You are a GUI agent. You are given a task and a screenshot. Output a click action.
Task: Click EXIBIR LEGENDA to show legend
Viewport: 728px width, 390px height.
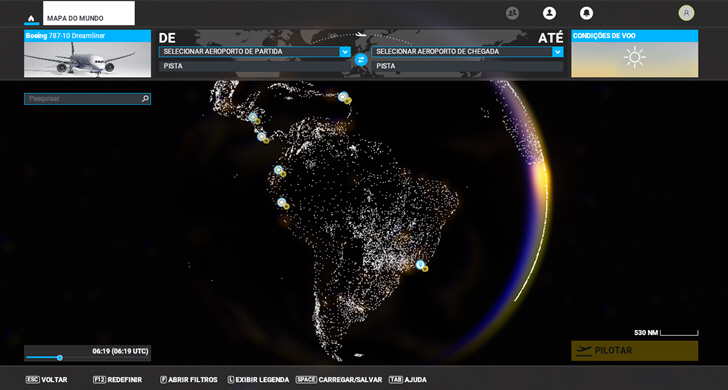pos(258,380)
